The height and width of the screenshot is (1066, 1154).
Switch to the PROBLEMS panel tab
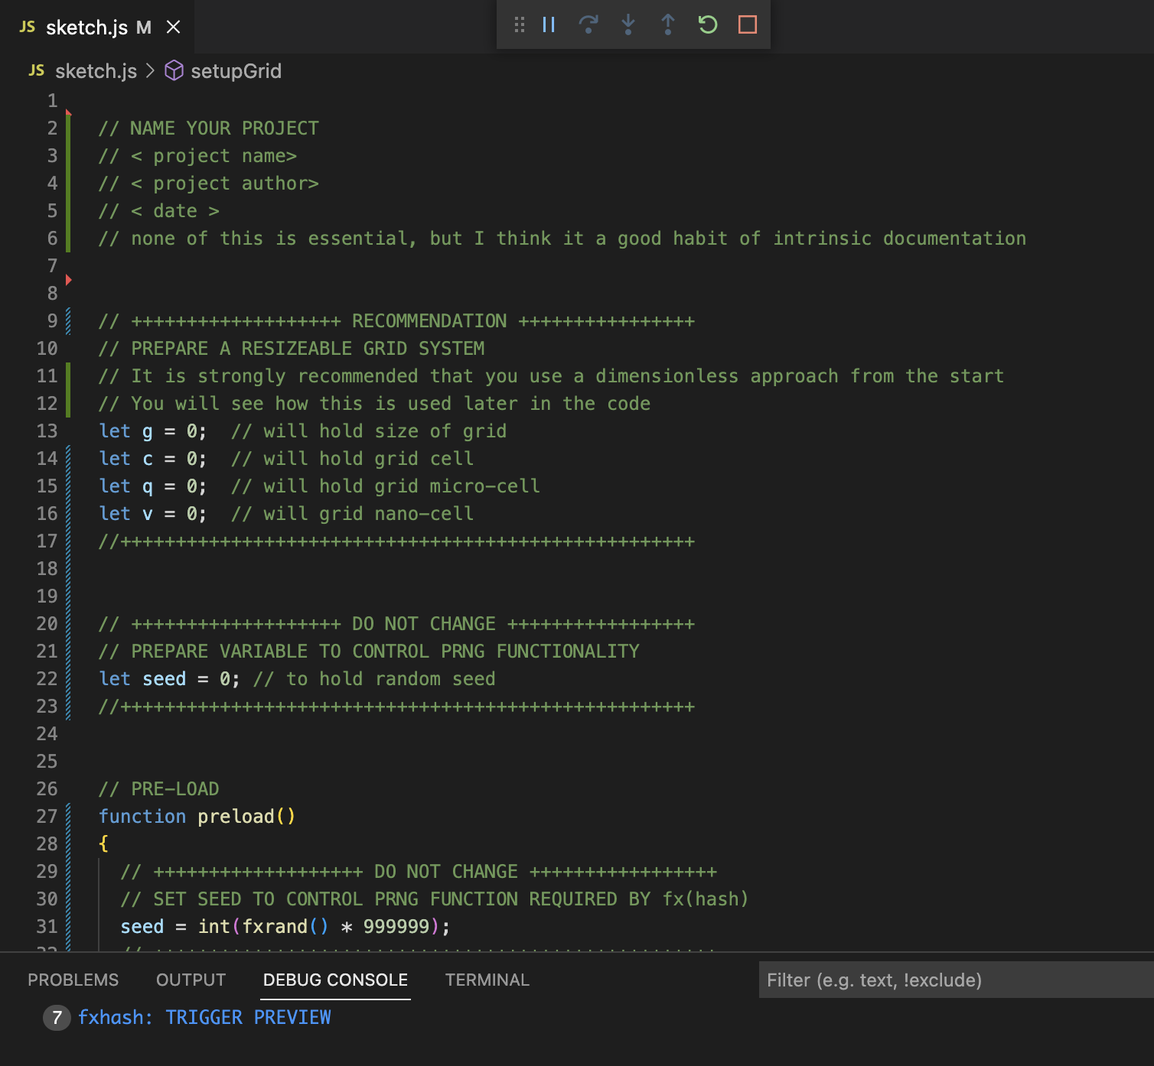pyautogui.click(x=73, y=980)
